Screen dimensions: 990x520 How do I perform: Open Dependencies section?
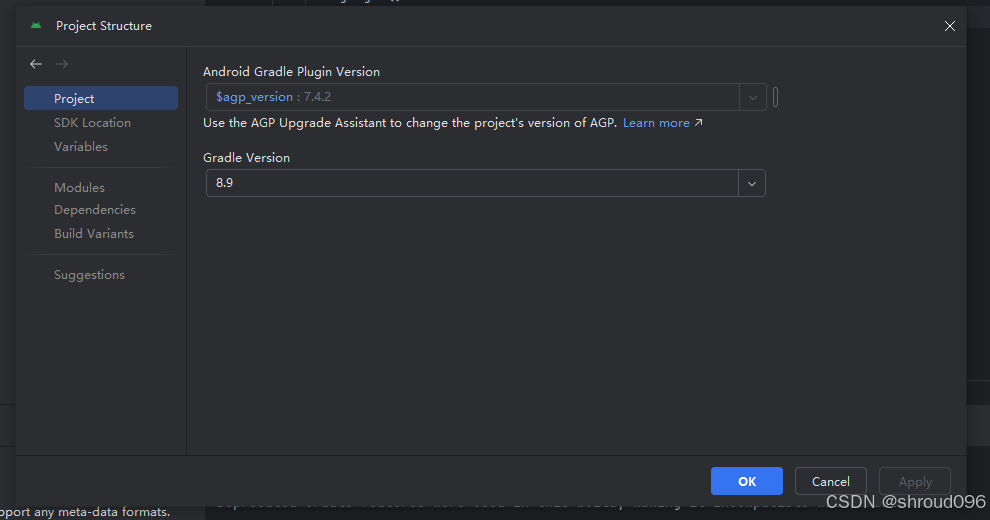coord(95,210)
